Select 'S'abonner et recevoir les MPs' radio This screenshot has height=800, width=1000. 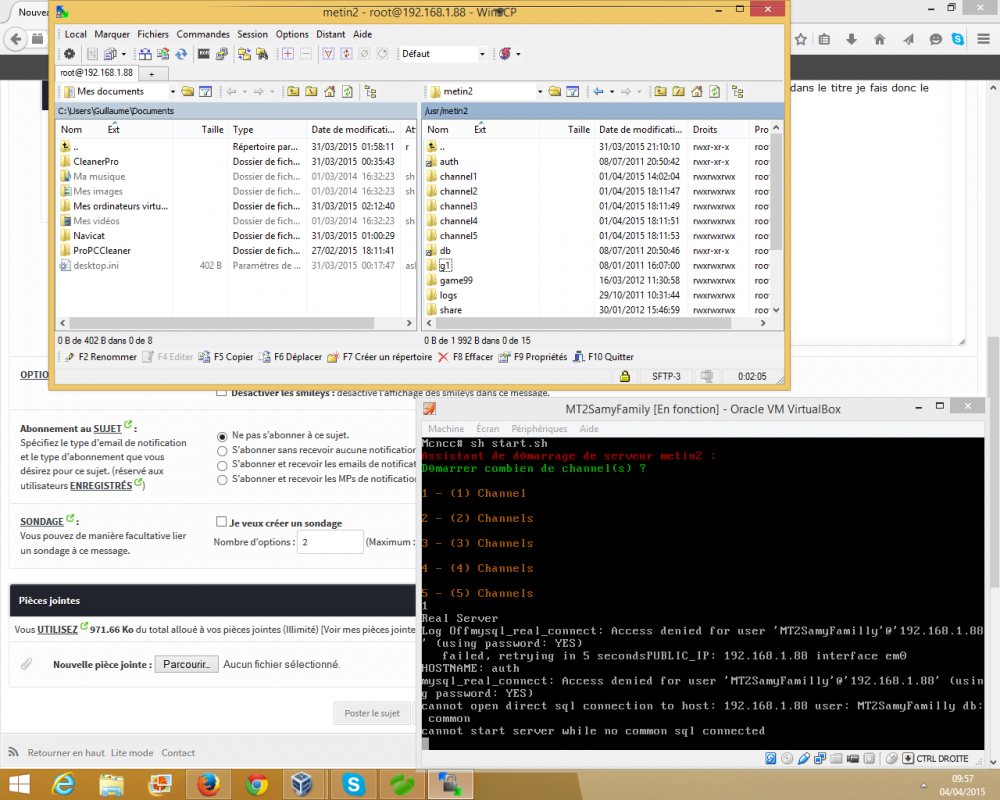coord(222,480)
